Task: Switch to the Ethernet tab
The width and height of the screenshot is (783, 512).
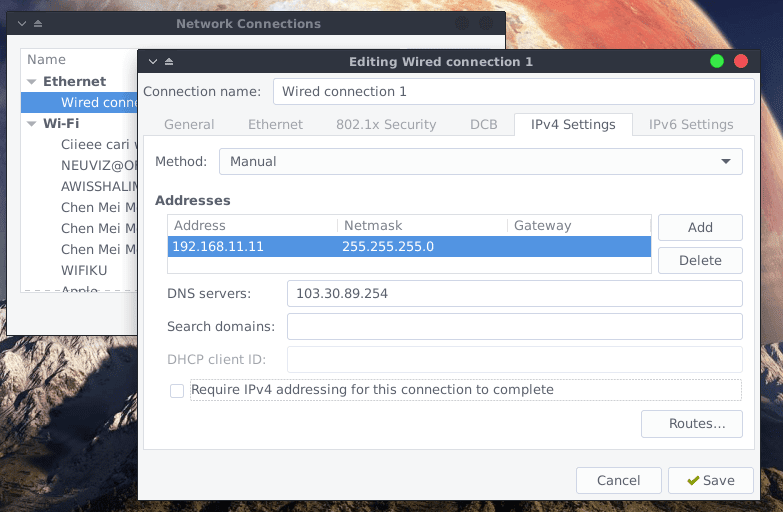Action: (x=275, y=124)
